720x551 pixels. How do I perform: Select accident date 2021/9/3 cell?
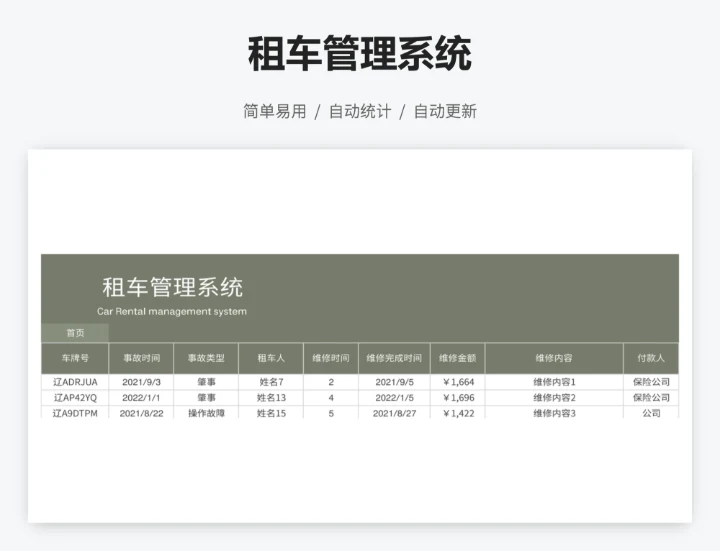click(141, 382)
